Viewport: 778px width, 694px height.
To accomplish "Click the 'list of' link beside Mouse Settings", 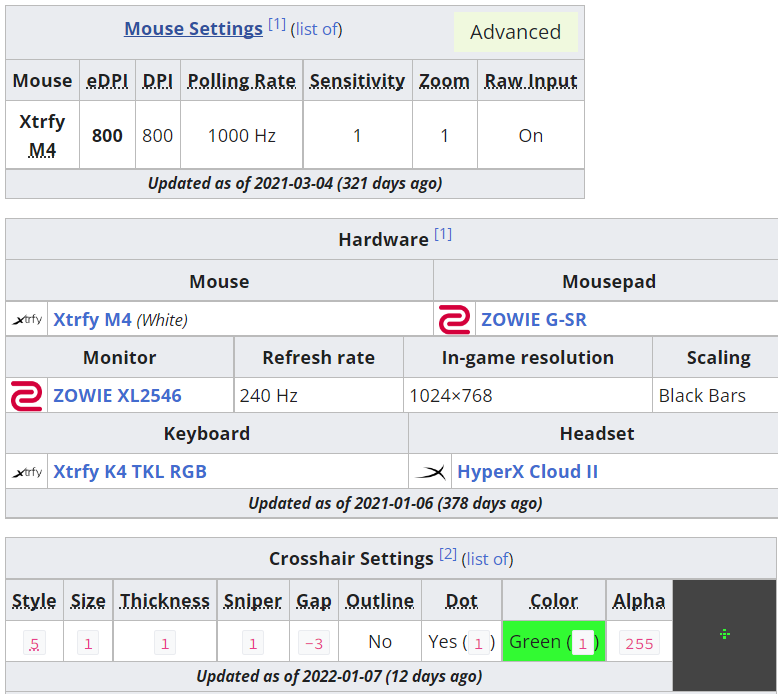I will point(316,29).
